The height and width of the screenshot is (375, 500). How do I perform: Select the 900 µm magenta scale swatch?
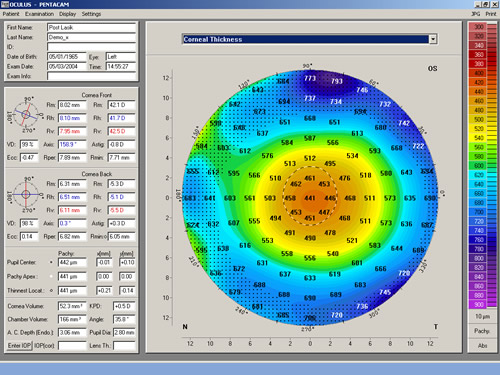click(478, 304)
